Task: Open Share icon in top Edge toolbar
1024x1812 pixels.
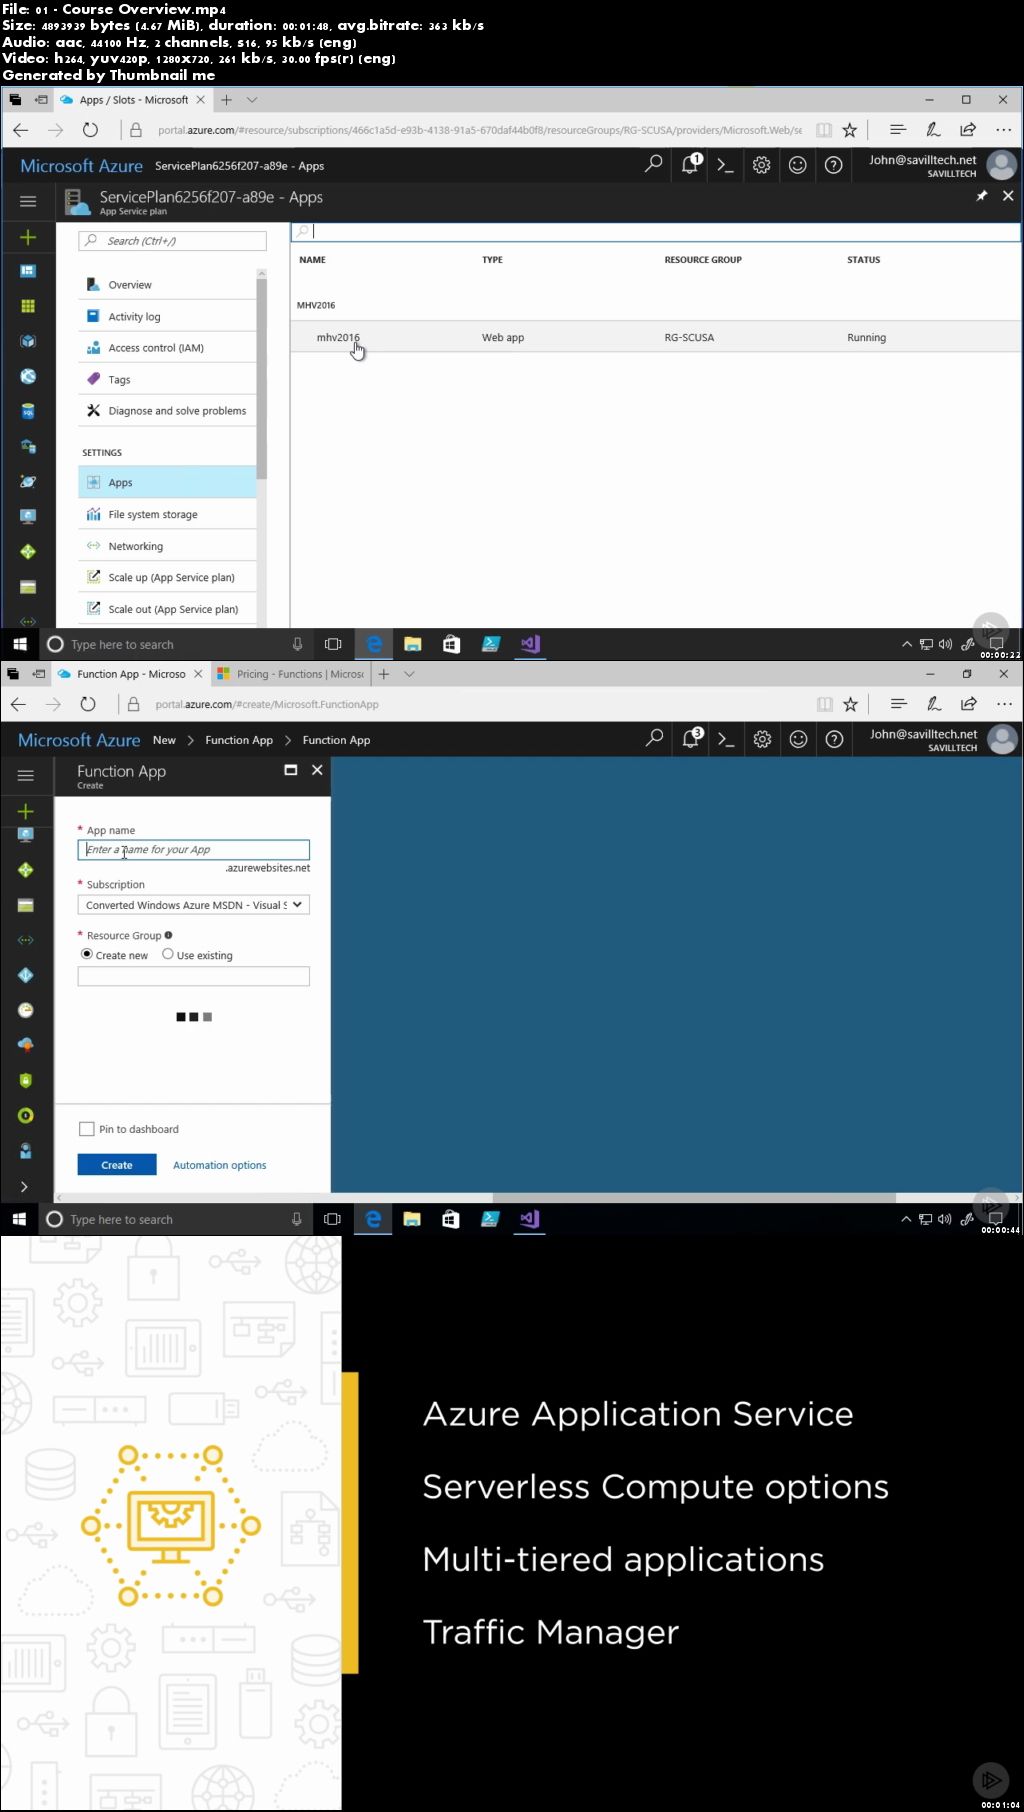Action: click(968, 130)
